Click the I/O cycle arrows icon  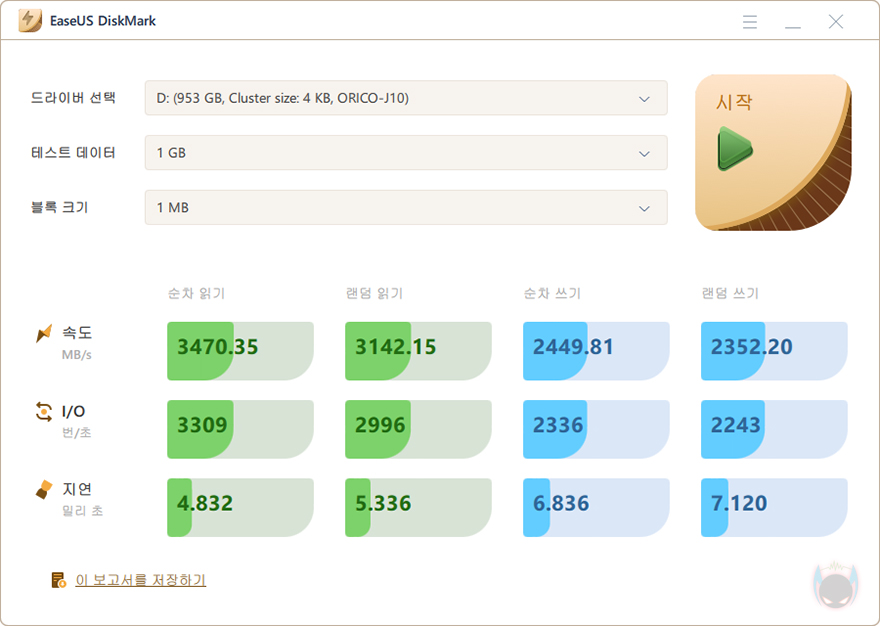44,411
